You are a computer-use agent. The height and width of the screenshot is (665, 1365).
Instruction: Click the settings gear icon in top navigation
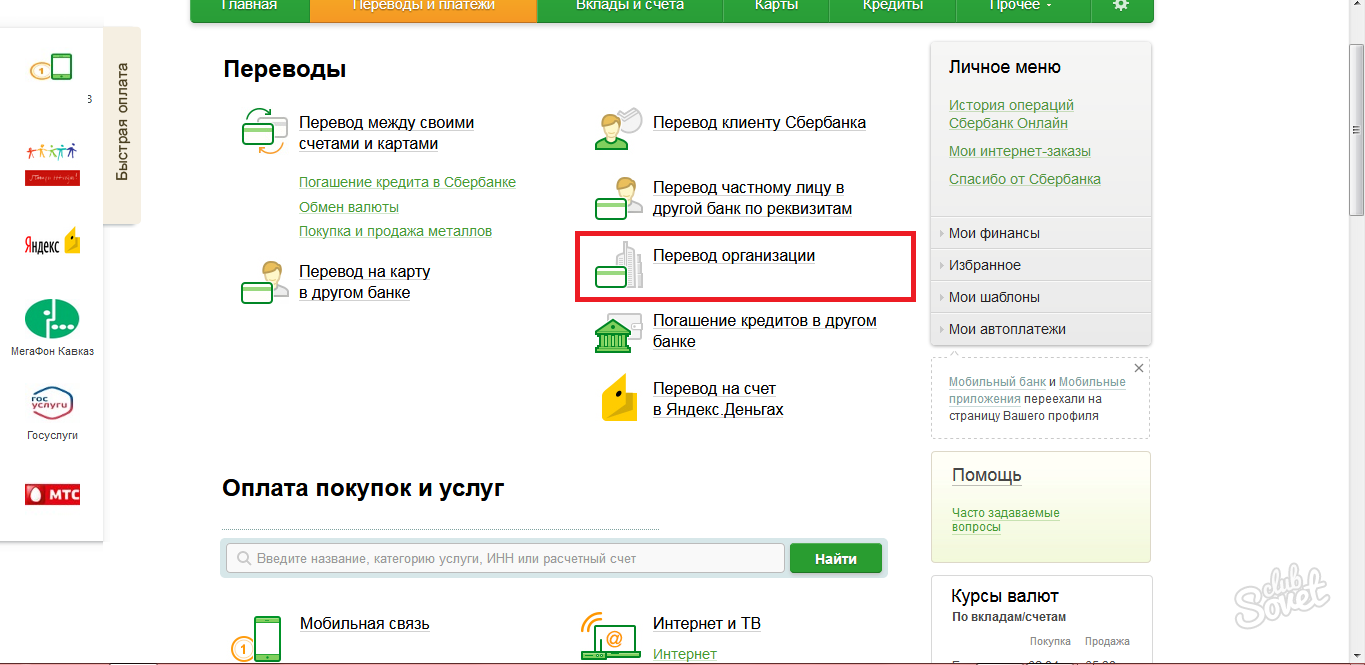click(1121, 6)
